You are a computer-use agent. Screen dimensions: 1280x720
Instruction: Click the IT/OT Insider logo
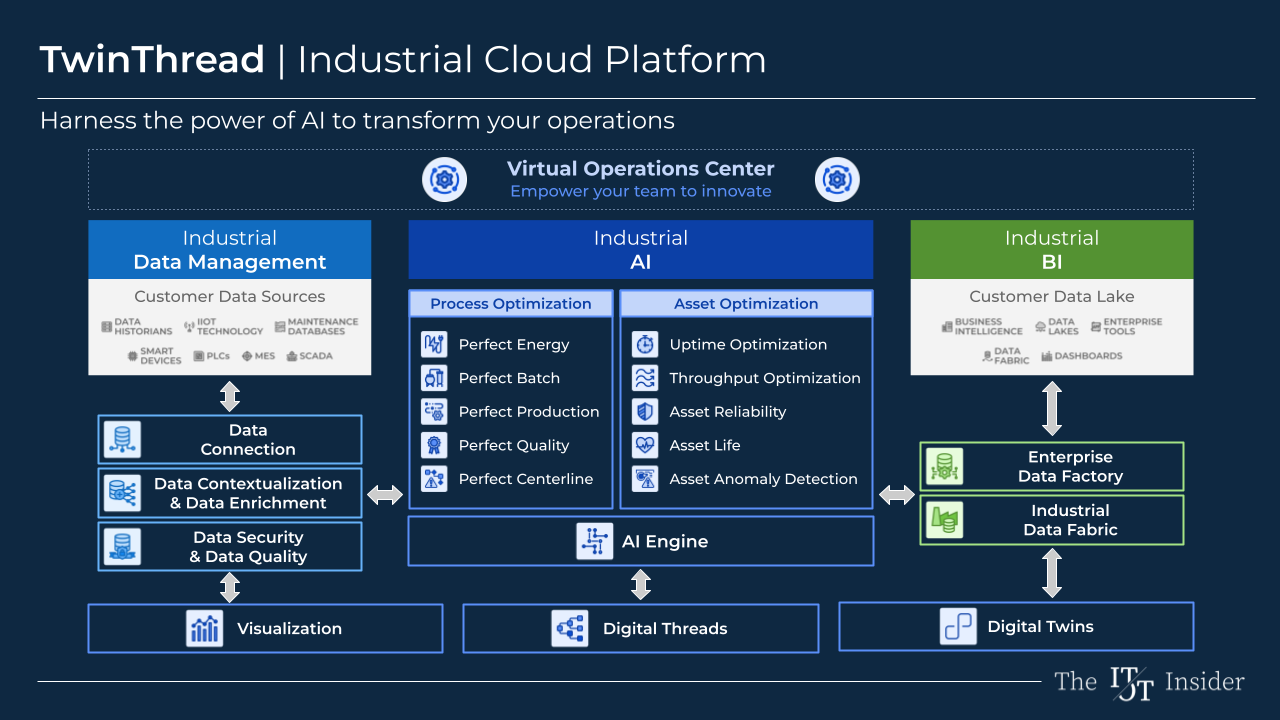coord(1149,682)
